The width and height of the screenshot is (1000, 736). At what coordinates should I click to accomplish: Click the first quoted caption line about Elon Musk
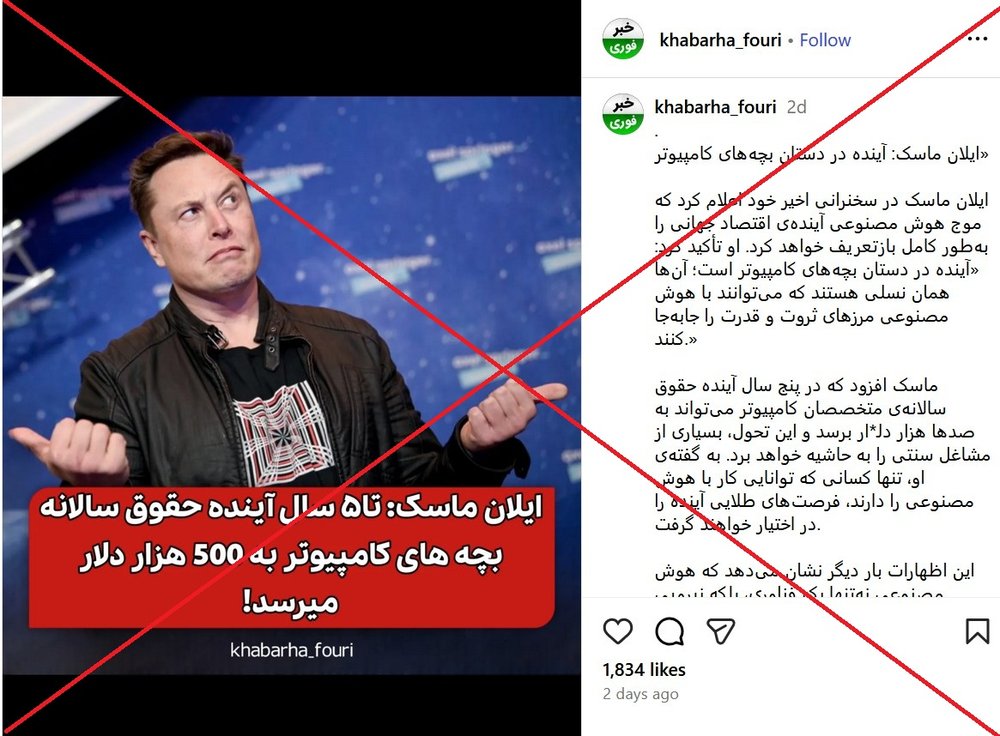click(821, 154)
